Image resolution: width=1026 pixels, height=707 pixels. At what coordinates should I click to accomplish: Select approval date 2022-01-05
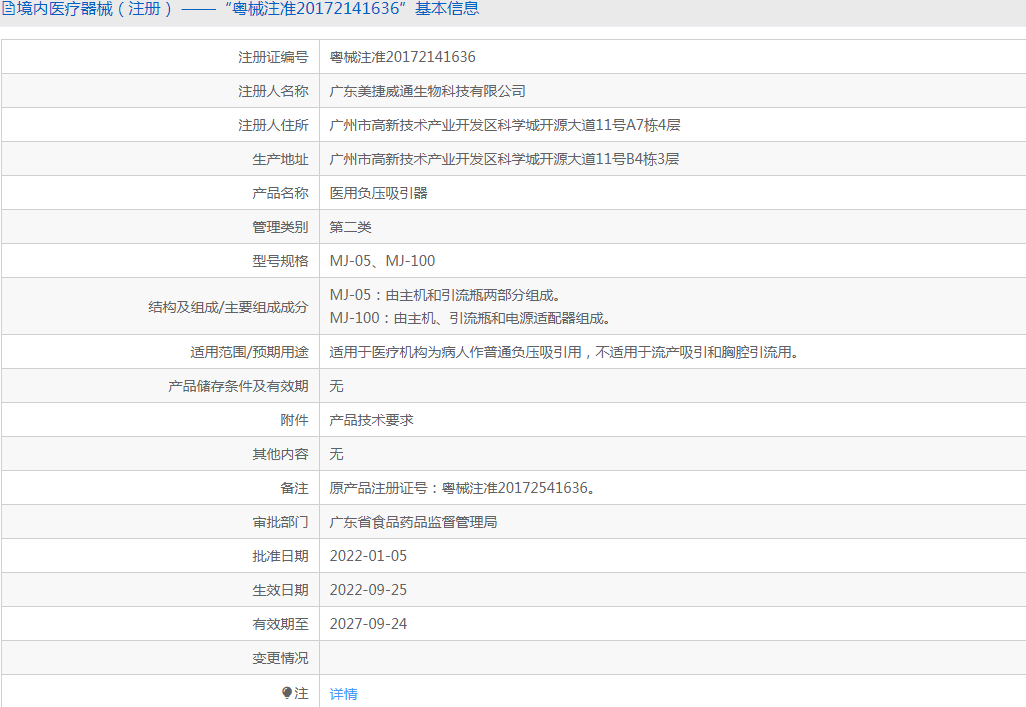(x=368, y=556)
